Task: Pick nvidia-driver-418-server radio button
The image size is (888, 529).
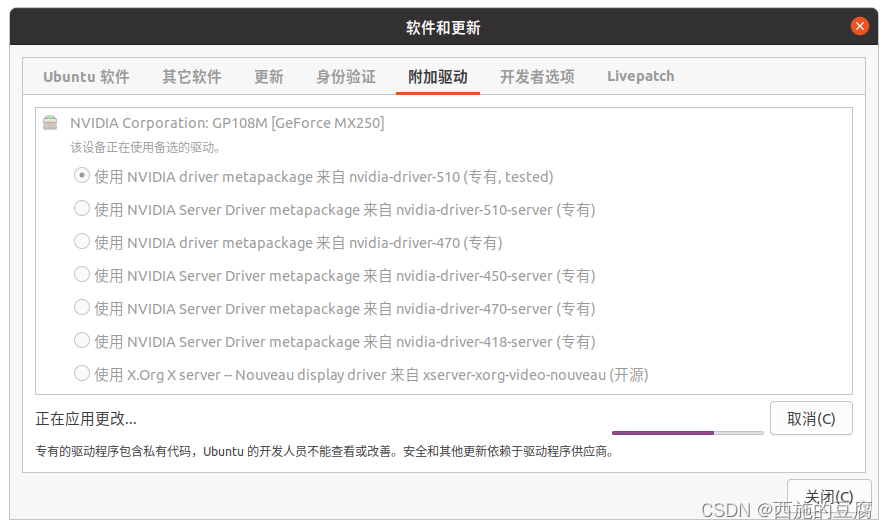Action: [x=82, y=340]
